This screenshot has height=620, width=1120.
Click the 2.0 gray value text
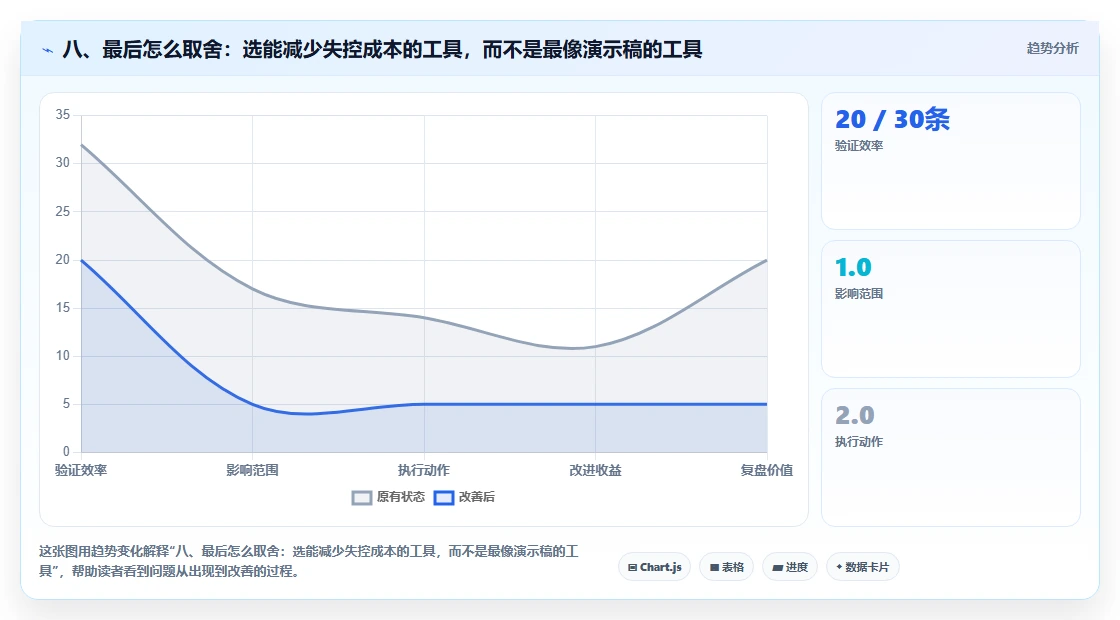(x=854, y=415)
